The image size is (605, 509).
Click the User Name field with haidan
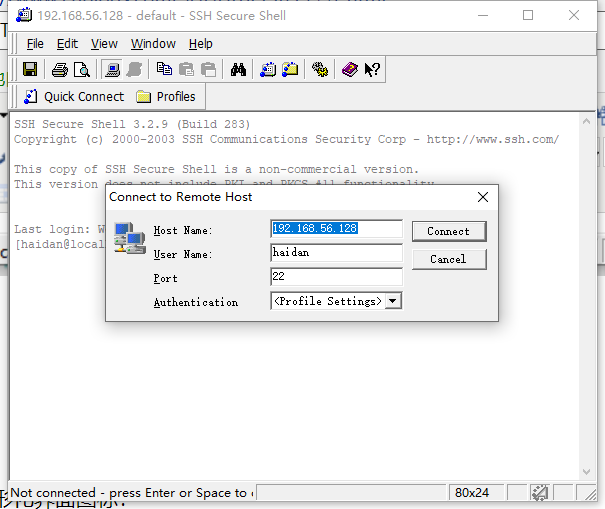tap(336, 253)
